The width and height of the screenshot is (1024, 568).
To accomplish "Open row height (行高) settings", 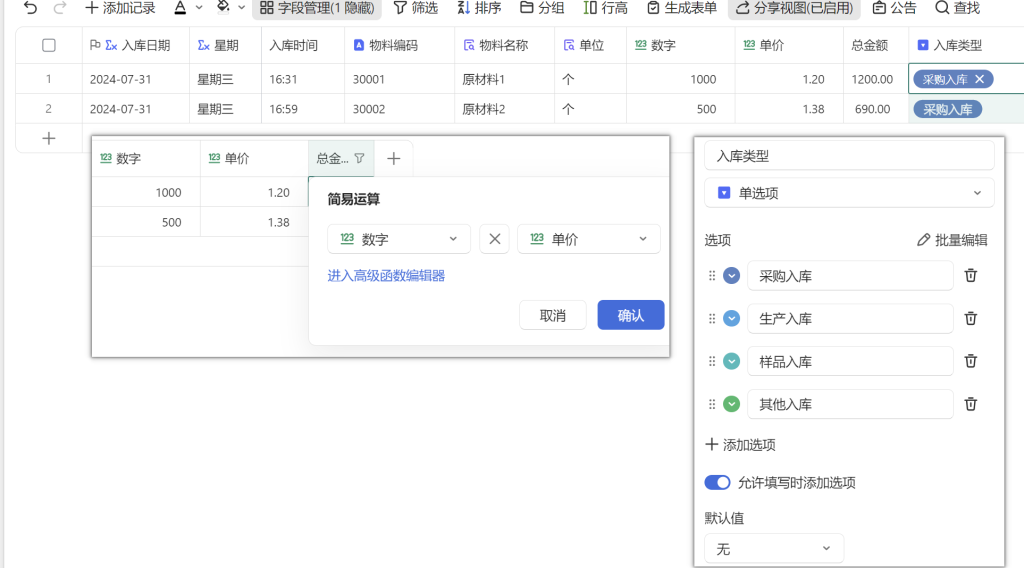I will [605, 8].
